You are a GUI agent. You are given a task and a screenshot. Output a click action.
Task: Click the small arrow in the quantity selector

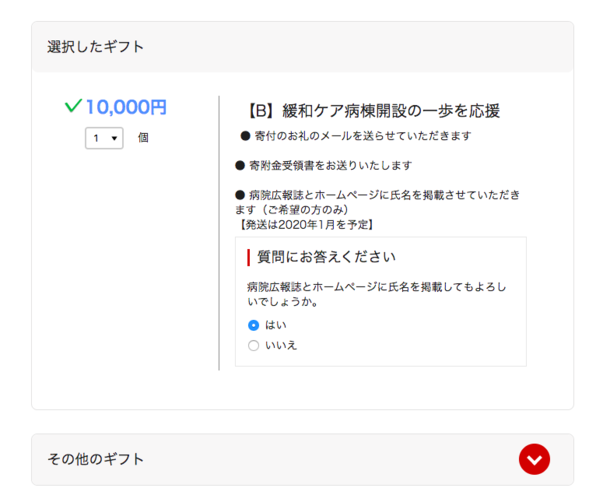(x=114, y=138)
